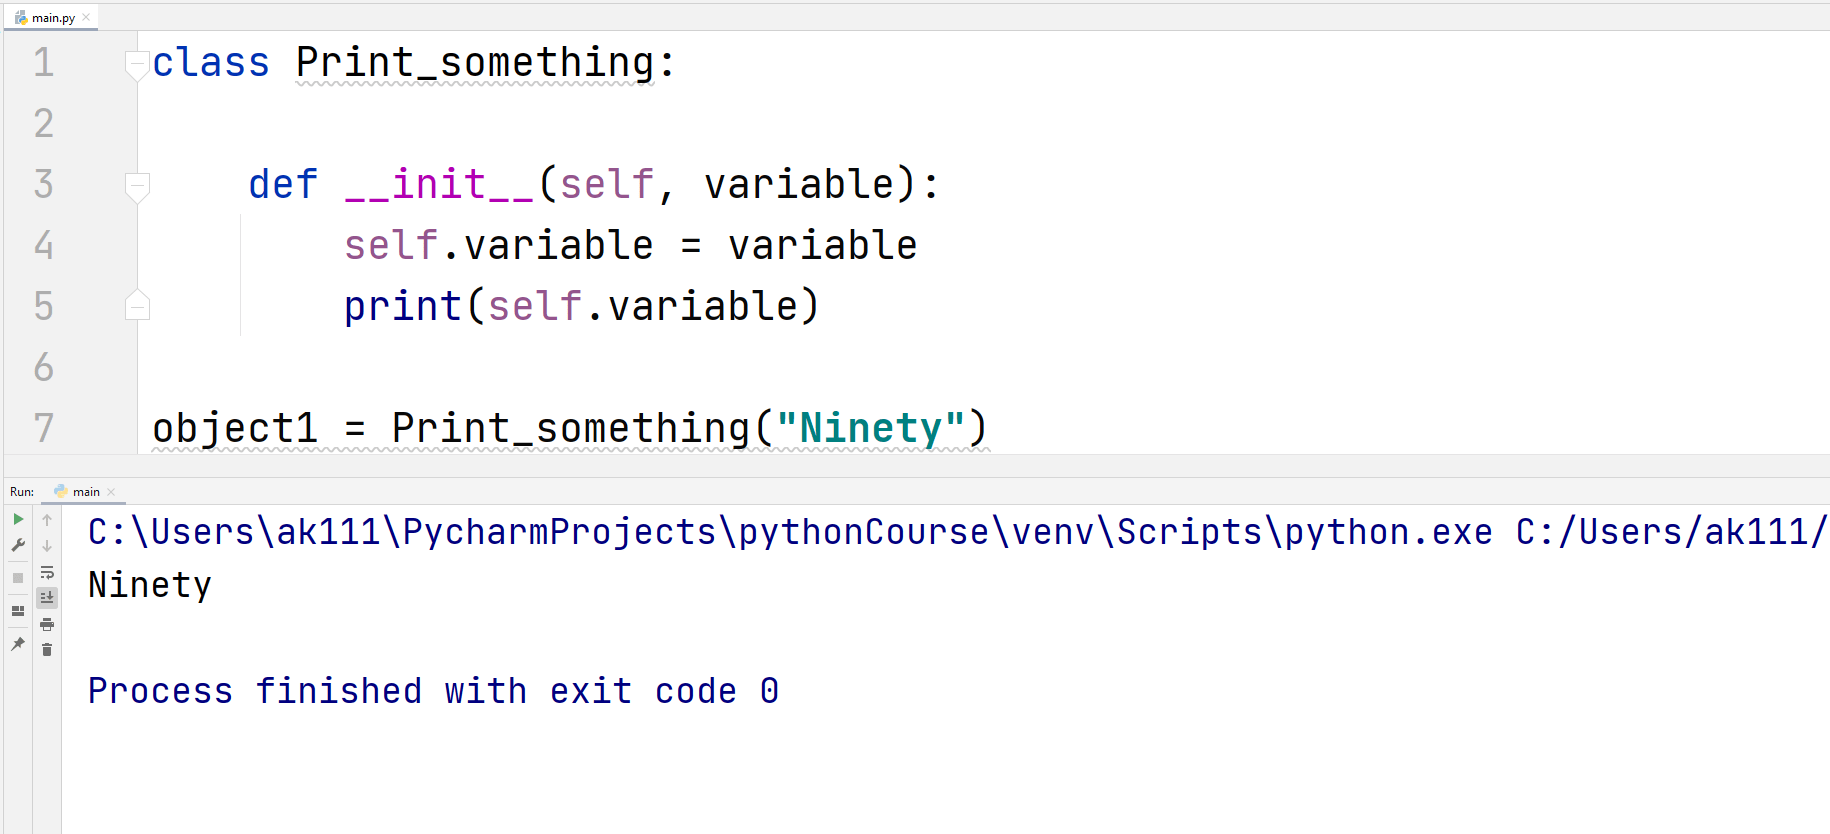
Task: Toggle scroll to end of console output
Action: [47, 598]
